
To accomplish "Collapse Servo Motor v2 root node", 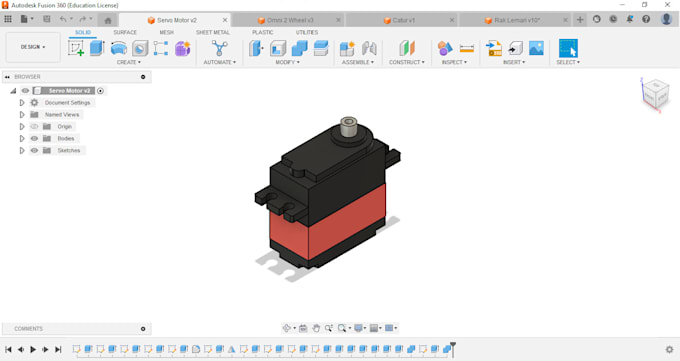I will click(x=13, y=91).
